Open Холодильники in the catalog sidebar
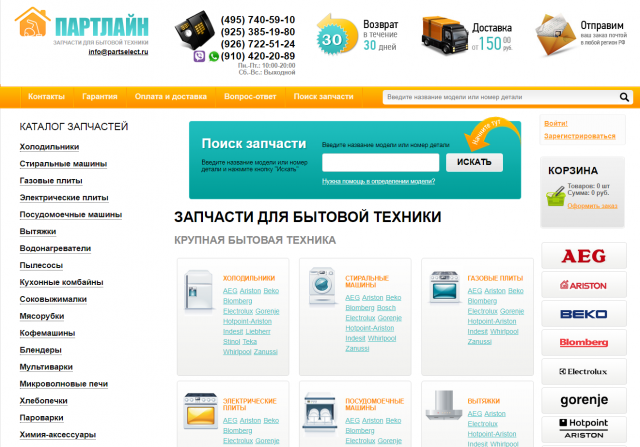640x447 pixels. coord(49,147)
